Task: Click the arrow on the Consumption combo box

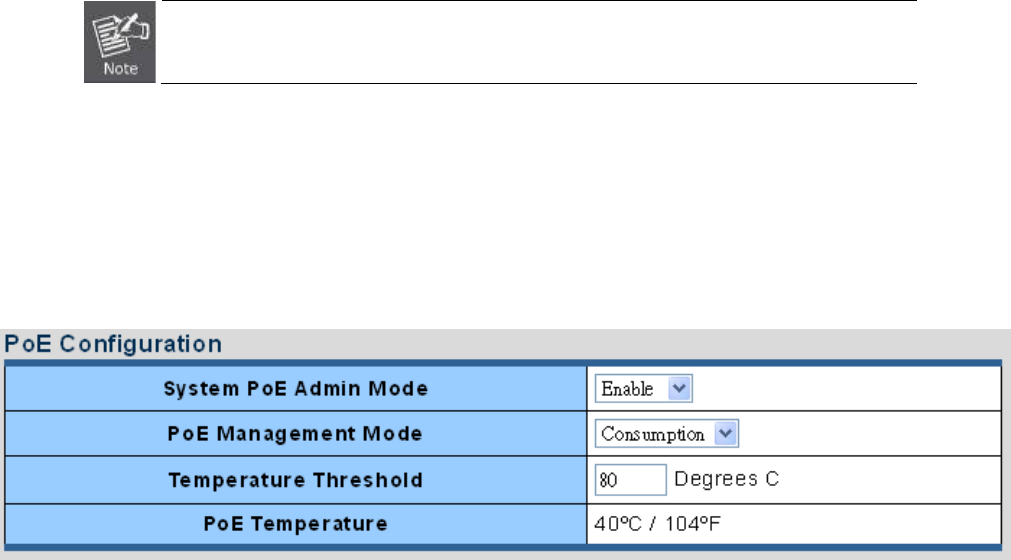Action: [x=727, y=434]
